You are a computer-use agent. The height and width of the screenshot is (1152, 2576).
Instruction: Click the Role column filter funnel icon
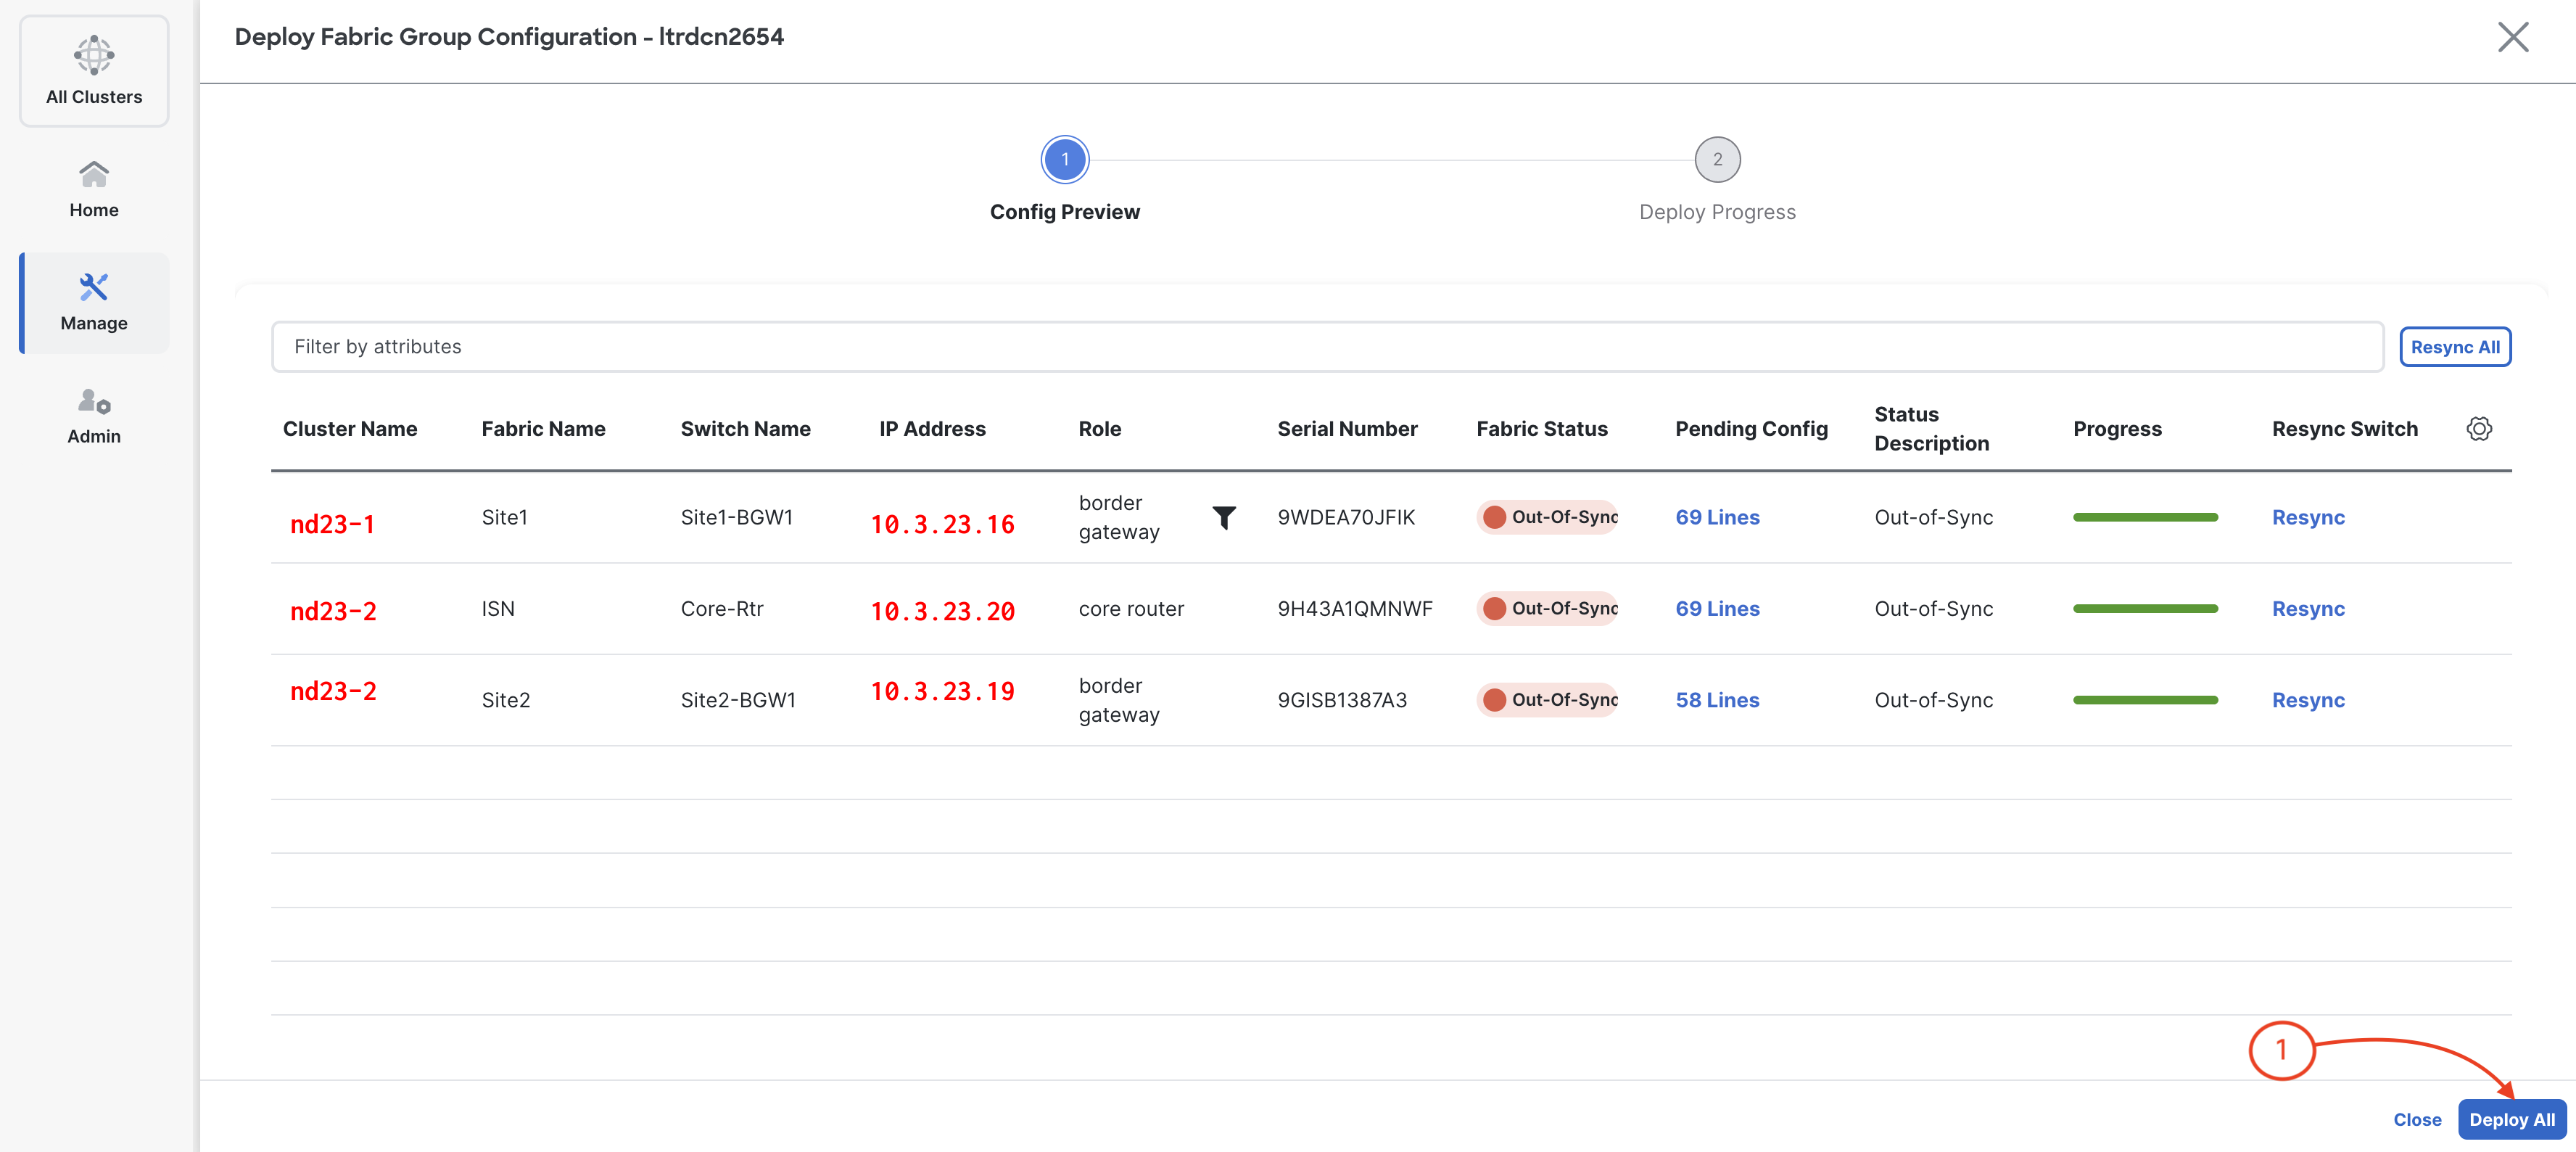pos(1224,517)
